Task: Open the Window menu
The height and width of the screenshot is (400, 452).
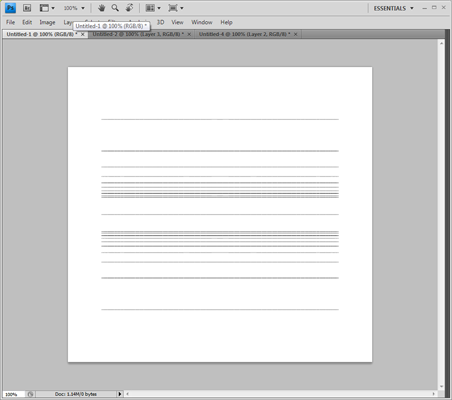Action: pos(202,22)
